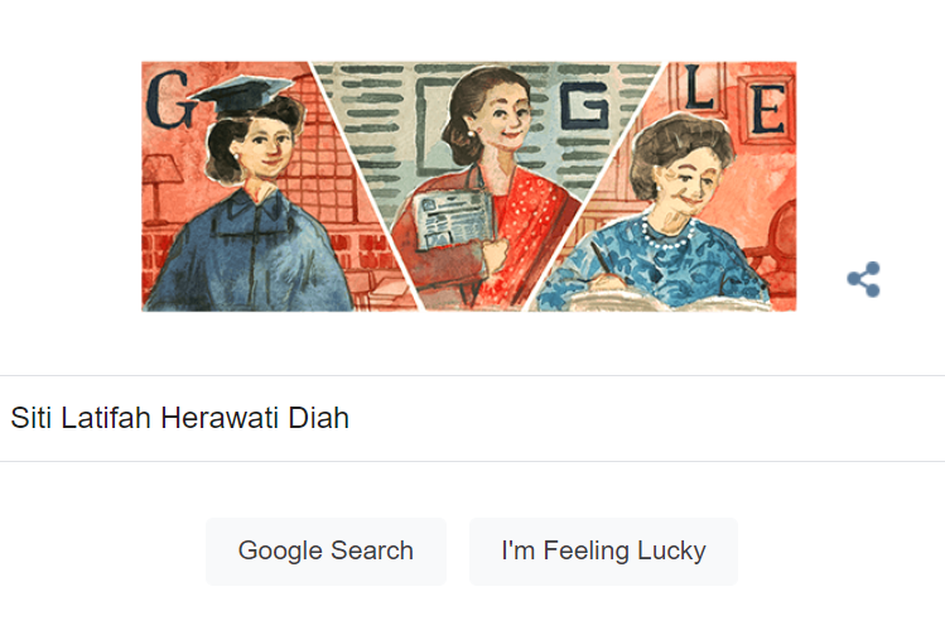This screenshot has width=945, height=630.
Task: Click the framed letter L in the doodle
Action: click(701, 87)
